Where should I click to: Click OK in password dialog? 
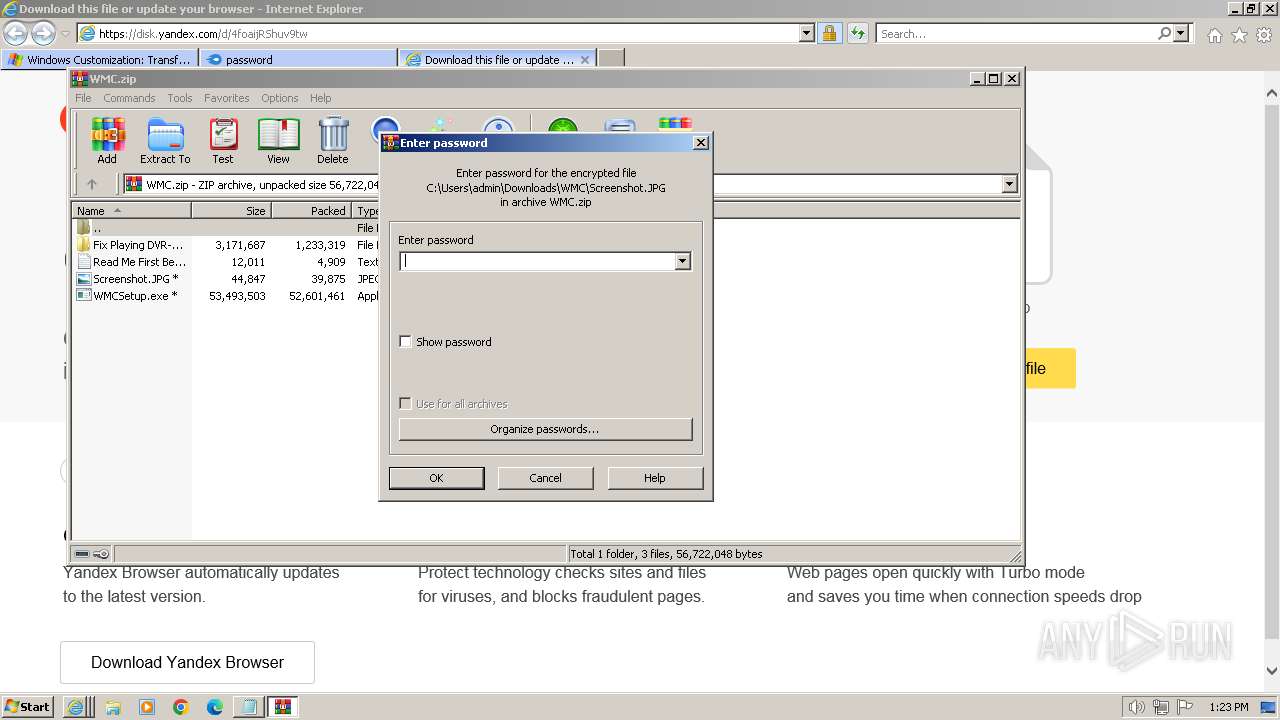tap(436, 478)
